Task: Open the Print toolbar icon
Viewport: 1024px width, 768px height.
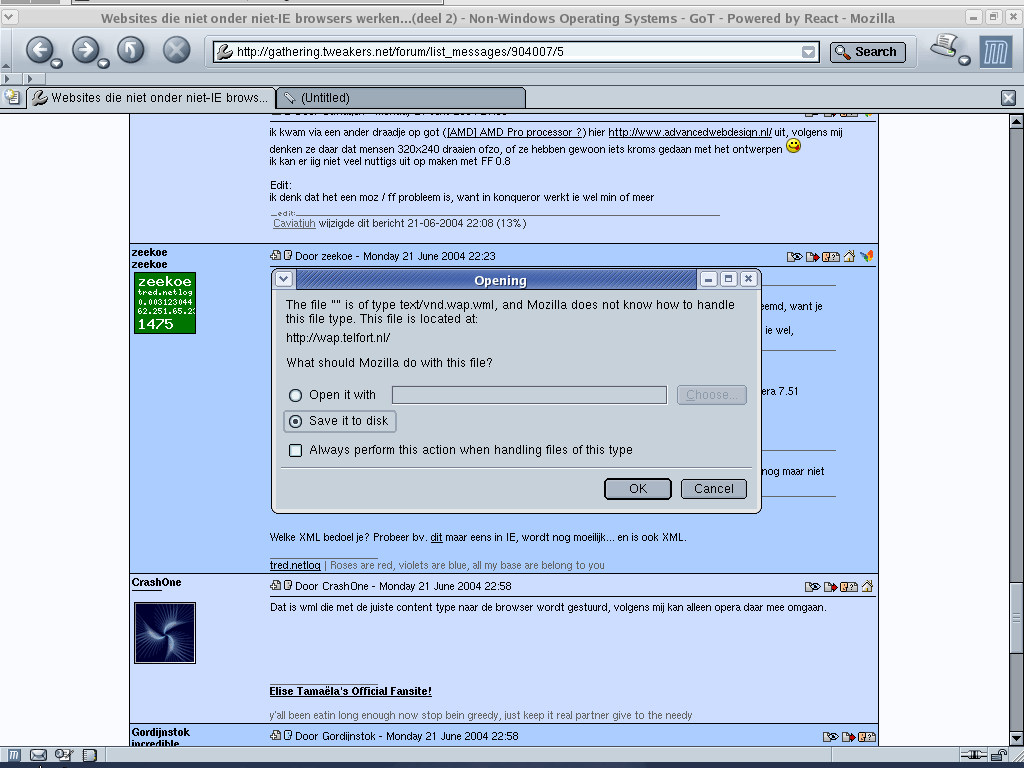Action: point(944,47)
